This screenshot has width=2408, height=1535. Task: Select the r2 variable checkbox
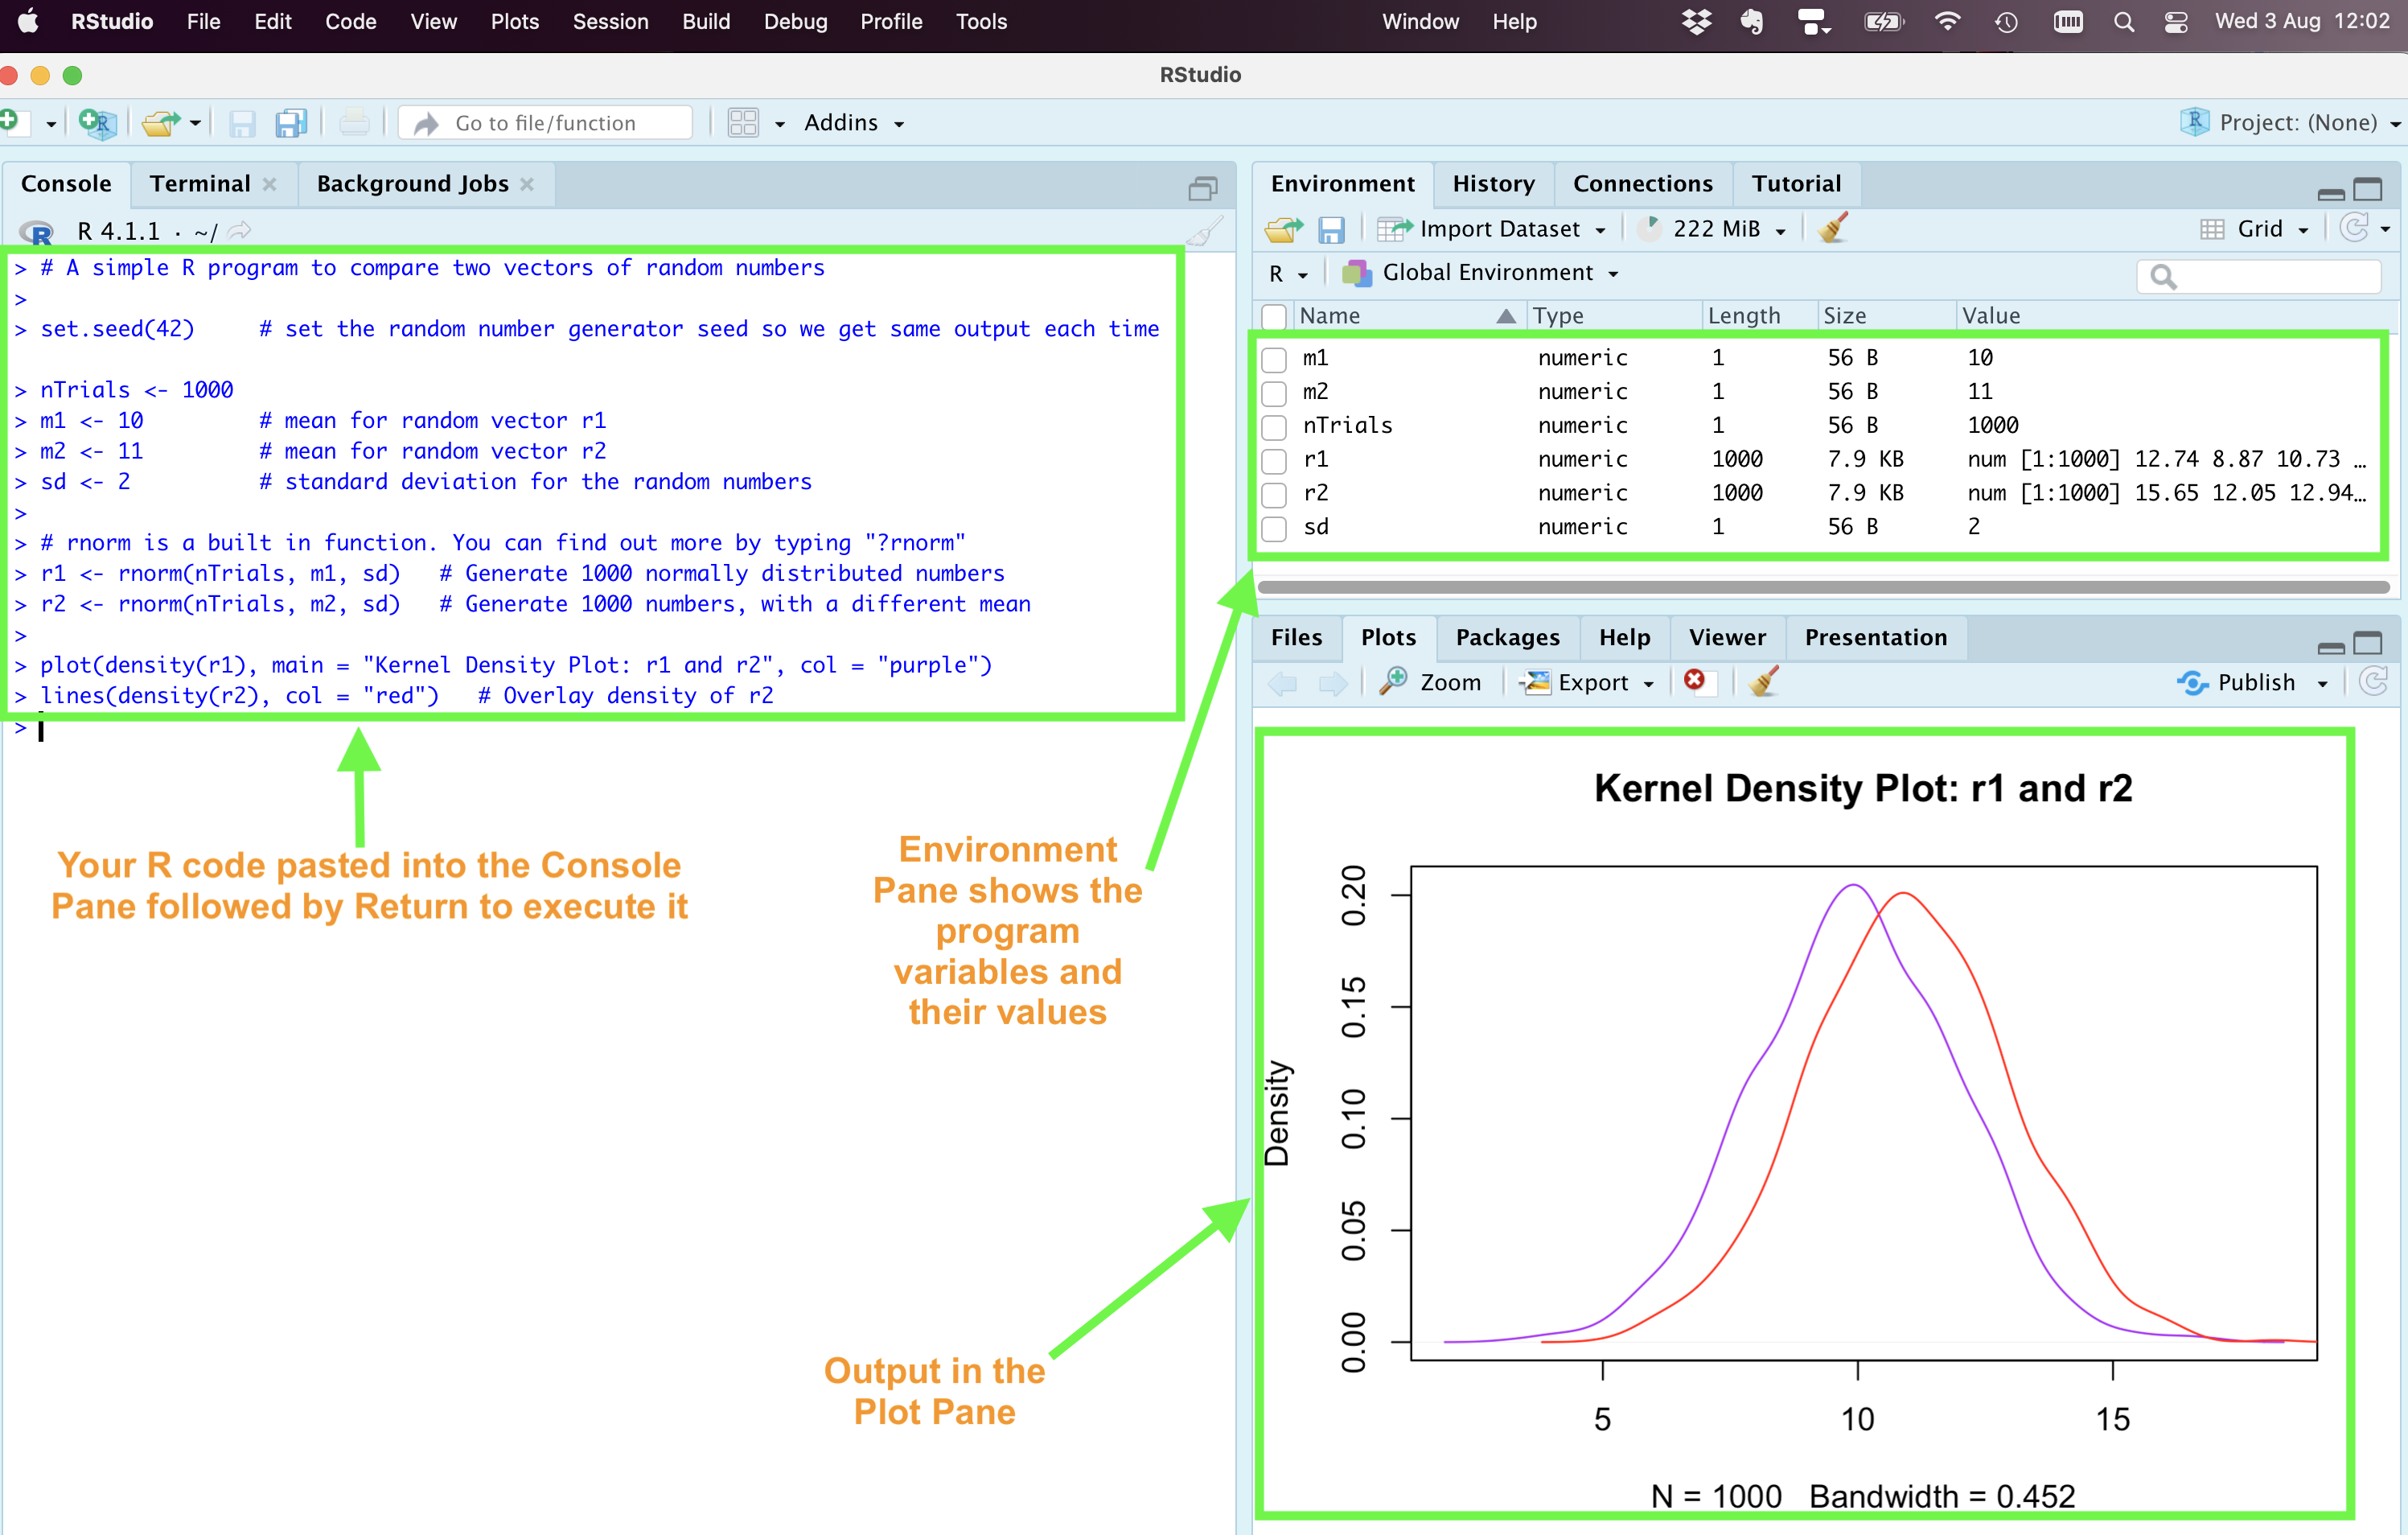(x=1274, y=494)
